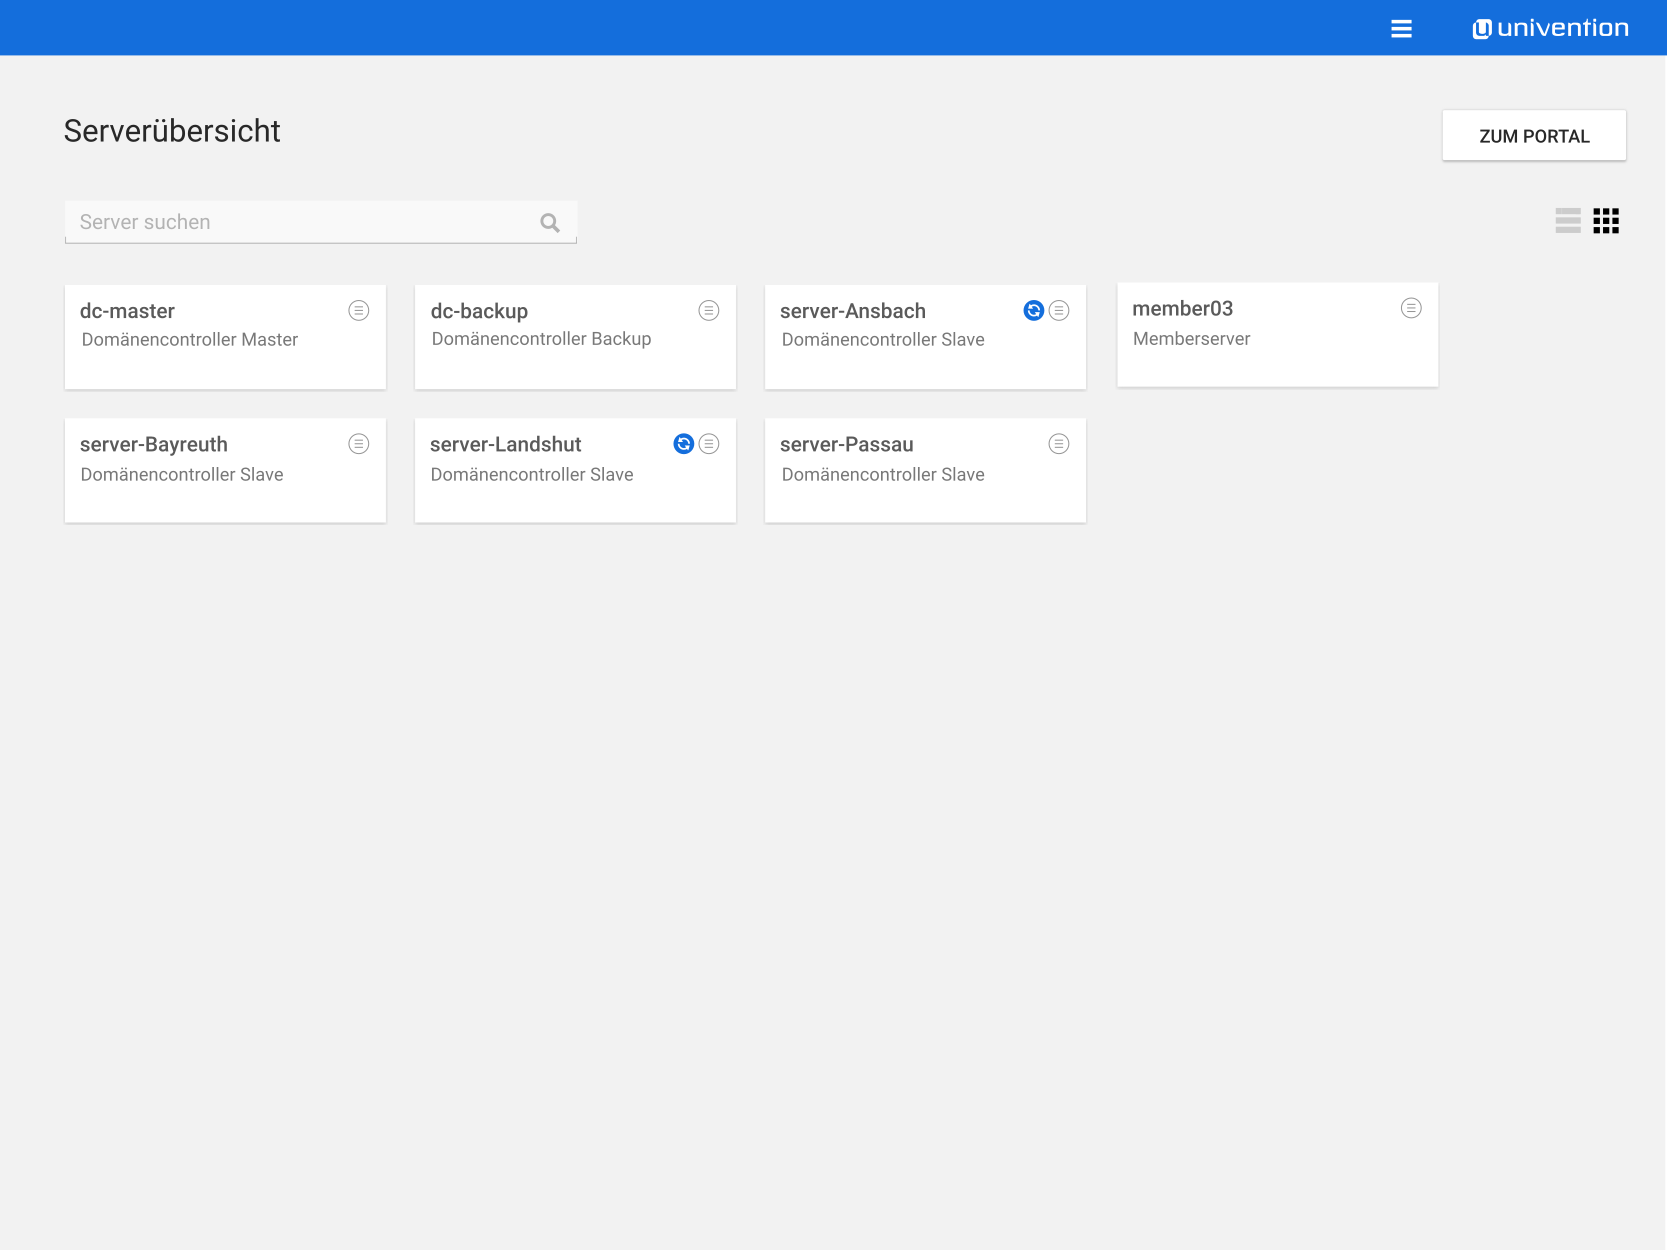Switch to list view layout
1667x1250 pixels.
pos(1567,221)
